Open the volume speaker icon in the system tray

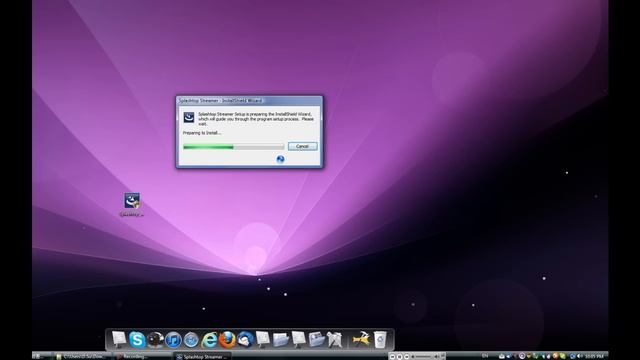tap(580, 356)
